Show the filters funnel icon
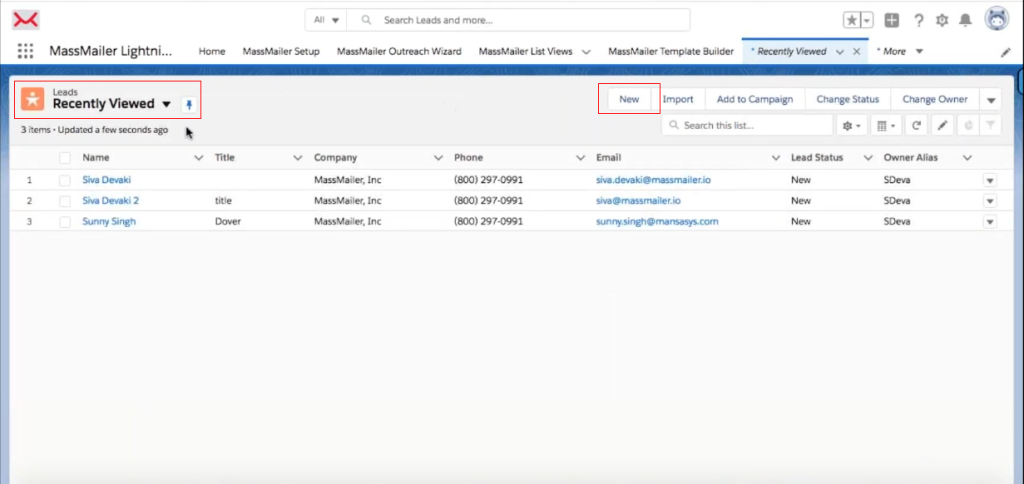This screenshot has height=484, width=1024. 990,125
